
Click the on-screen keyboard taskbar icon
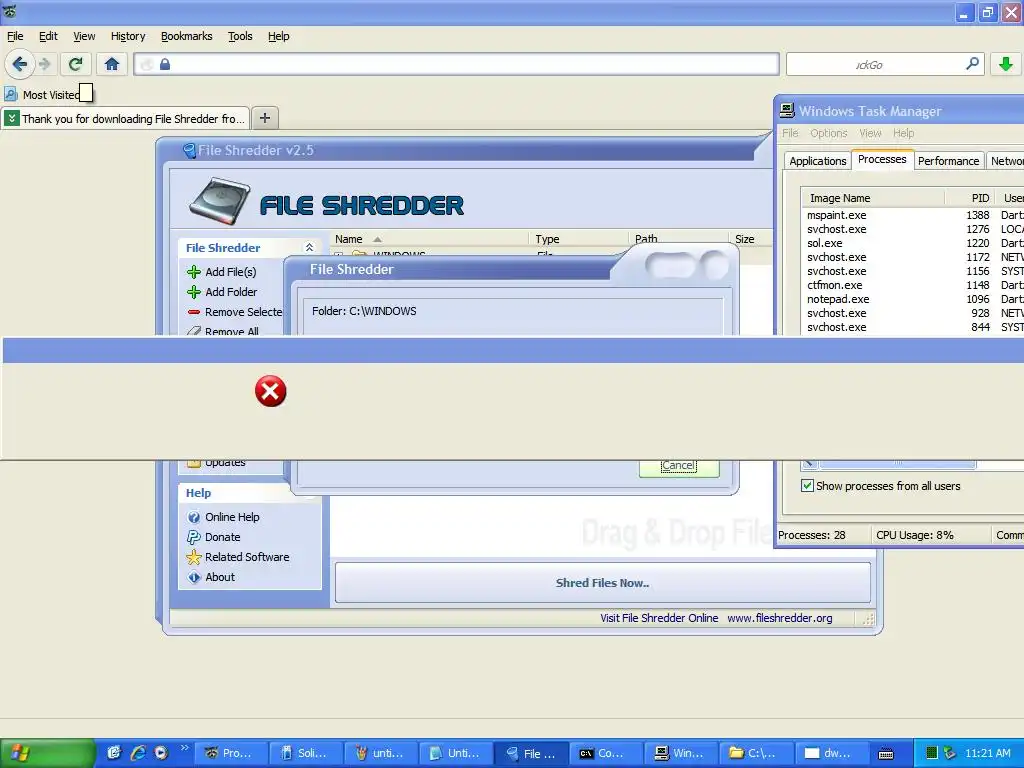pos(886,754)
